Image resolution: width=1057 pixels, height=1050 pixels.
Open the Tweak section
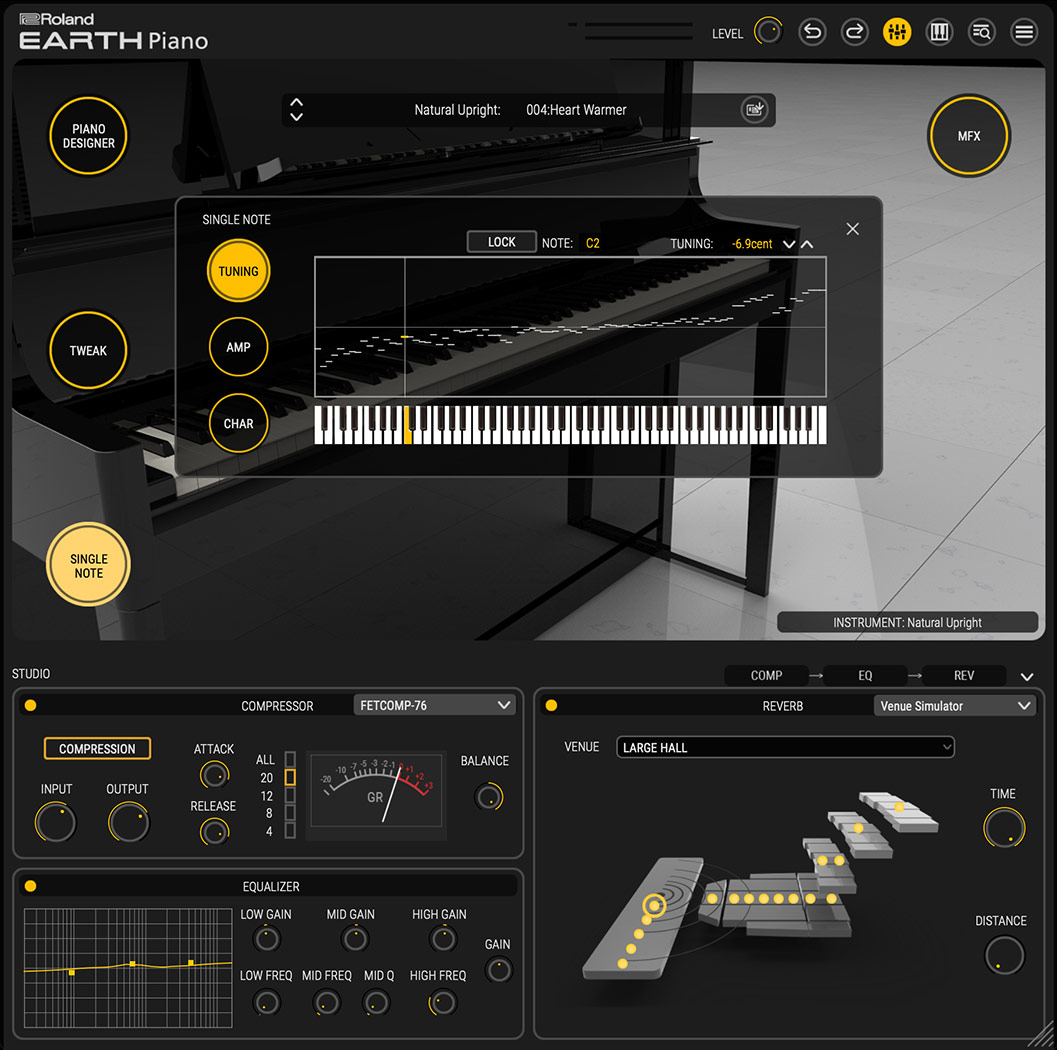coord(88,350)
